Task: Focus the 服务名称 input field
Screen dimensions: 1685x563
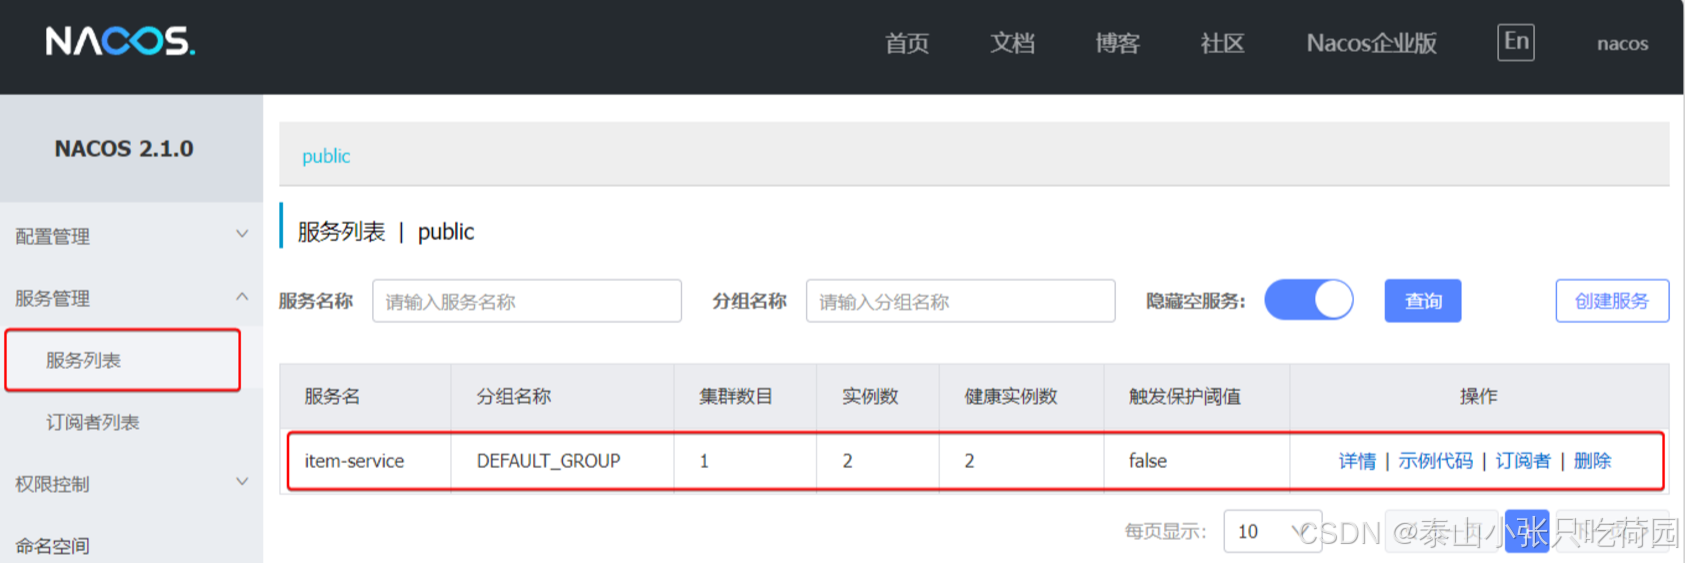Action: 527,301
